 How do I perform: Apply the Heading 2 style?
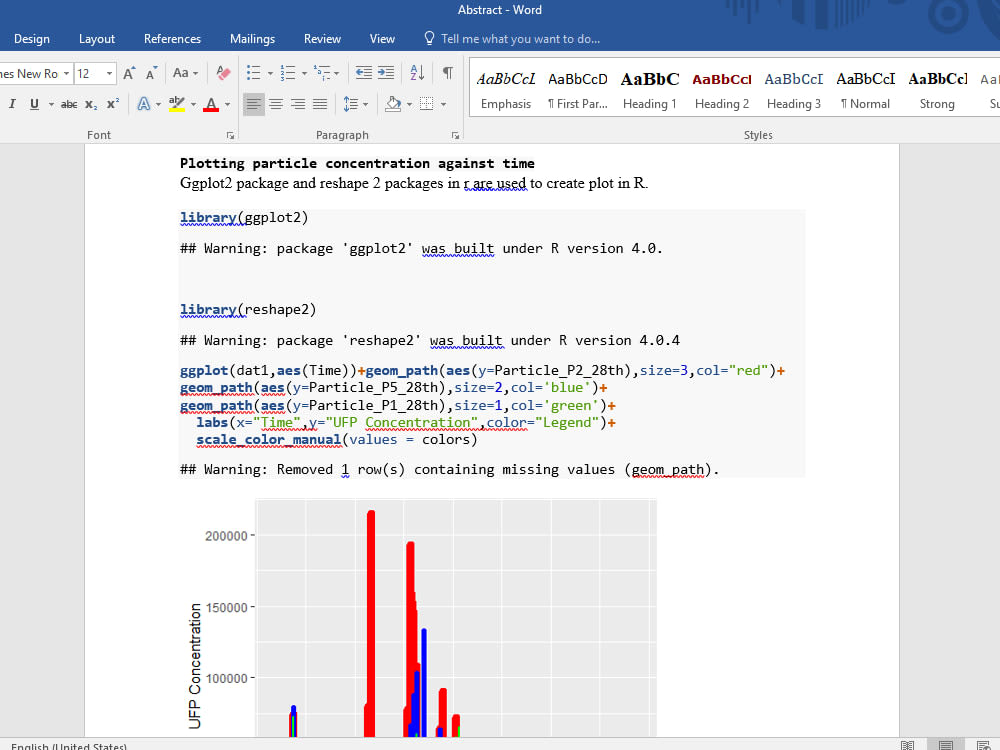[722, 90]
